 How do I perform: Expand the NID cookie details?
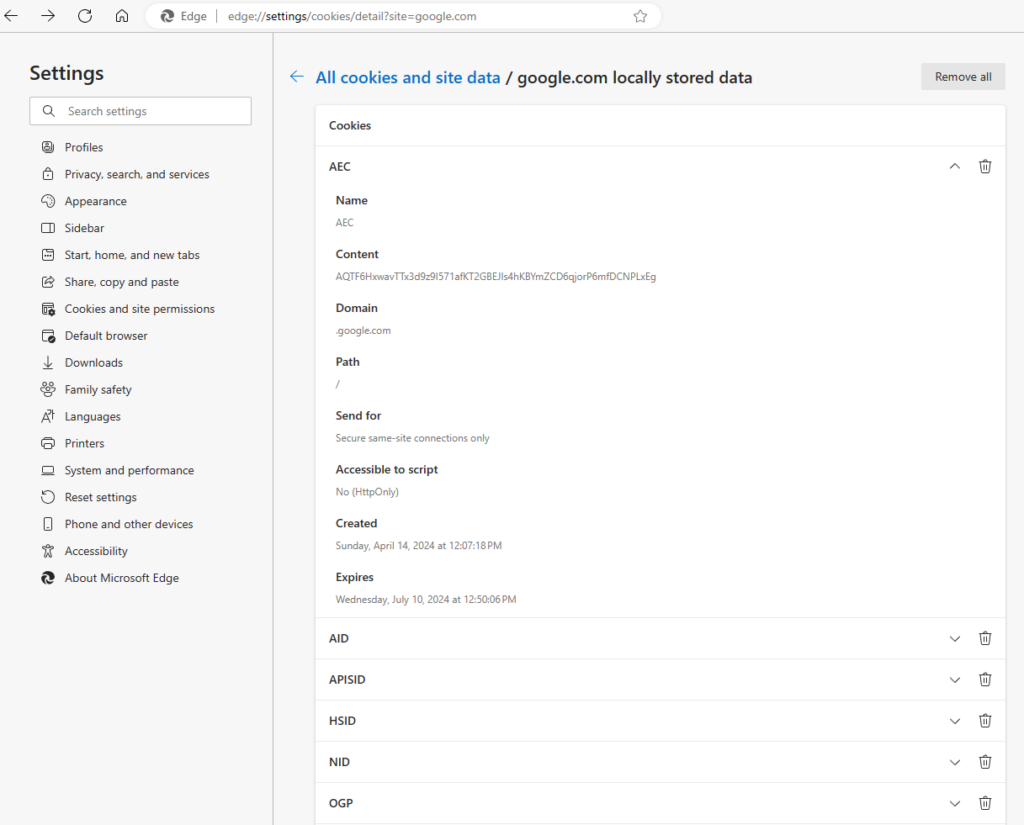coord(955,762)
